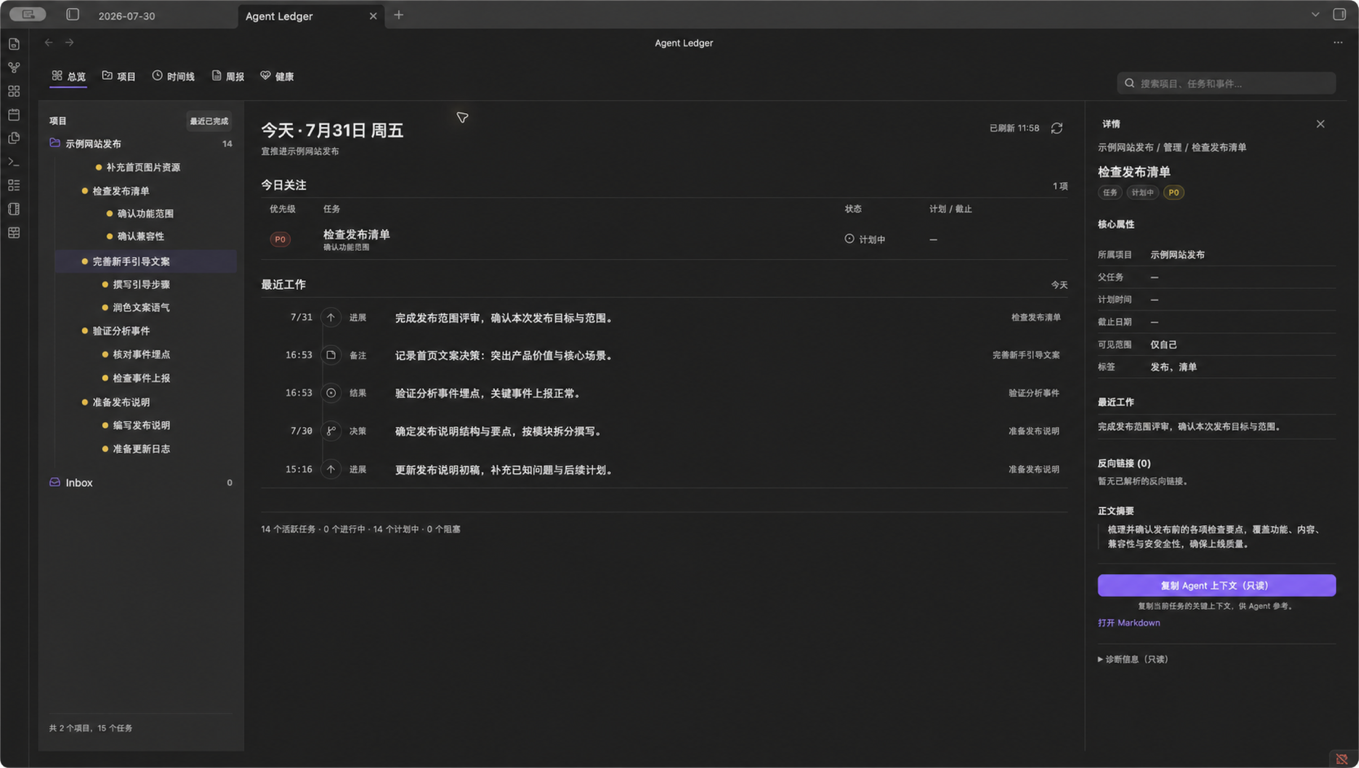Viewport: 1359px width, 768px height.
Task: Open the three-dots more options menu
Action: pyautogui.click(x=1338, y=43)
